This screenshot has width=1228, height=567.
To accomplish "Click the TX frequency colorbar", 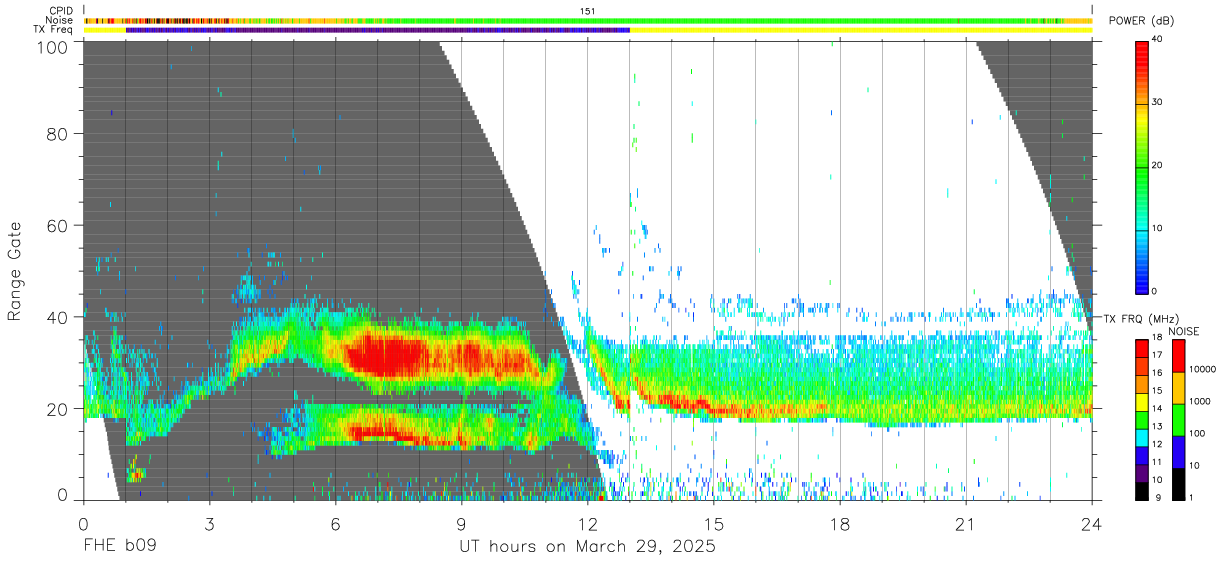I will coord(1142,419).
